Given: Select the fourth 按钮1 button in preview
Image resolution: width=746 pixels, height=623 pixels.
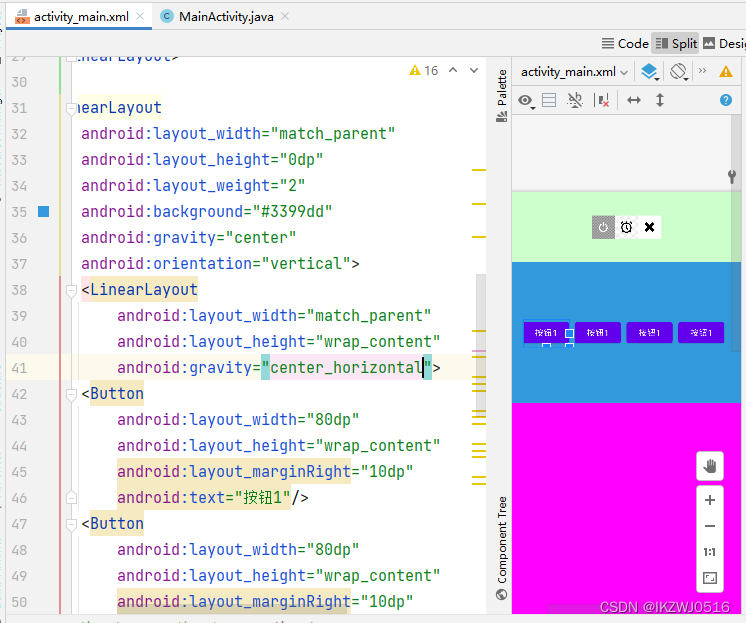Looking at the screenshot, I should pyautogui.click(x=701, y=333).
